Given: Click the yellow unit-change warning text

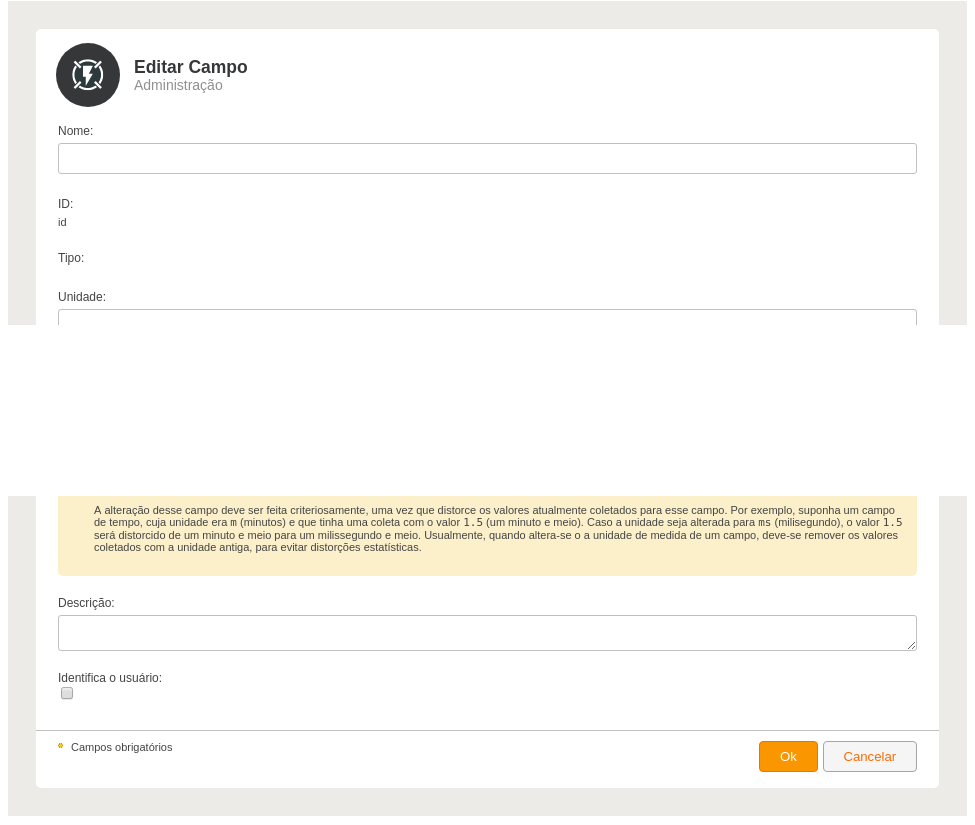Looking at the screenshot, I should (497, 528).
